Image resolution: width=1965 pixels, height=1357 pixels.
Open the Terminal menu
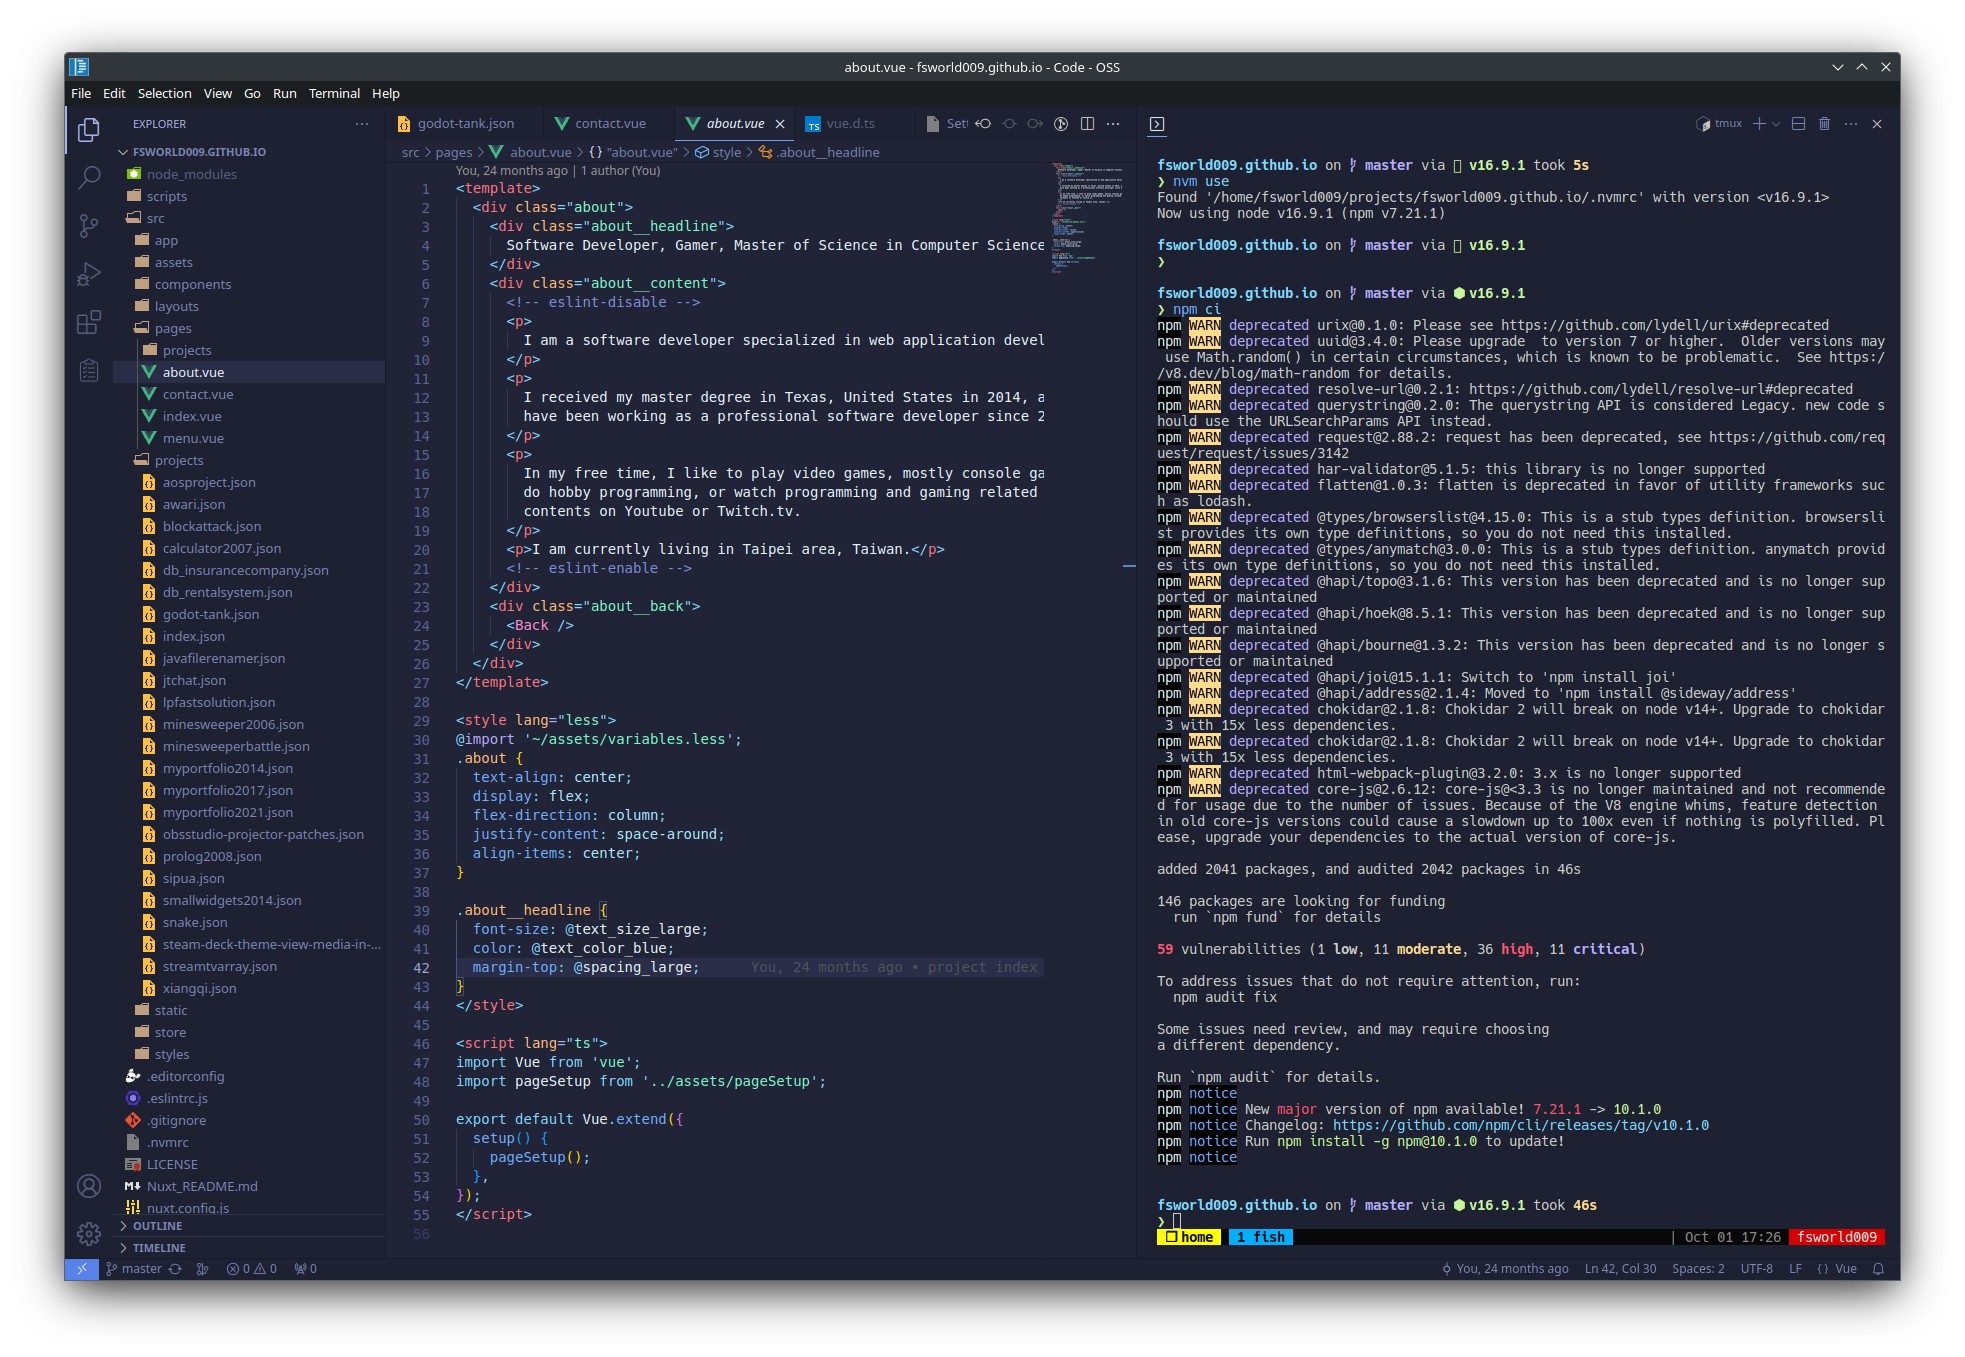[334, 93]
